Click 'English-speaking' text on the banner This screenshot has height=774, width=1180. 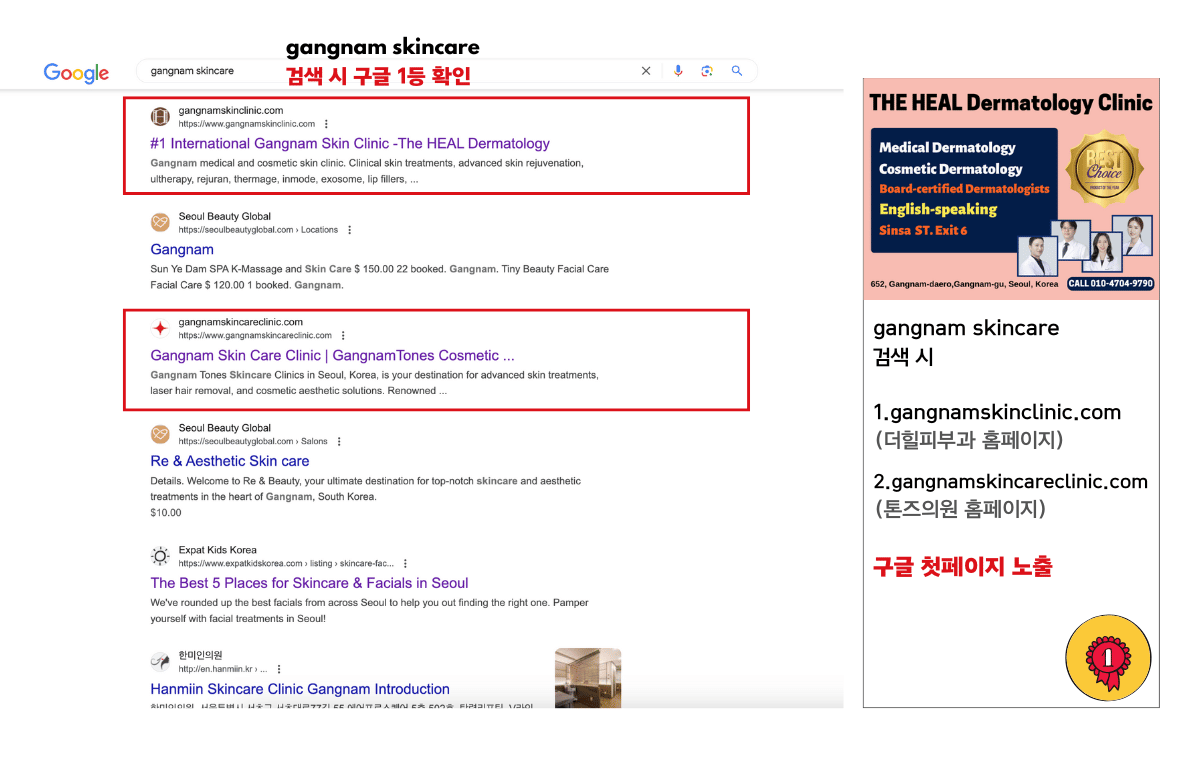tap(938, 209)
